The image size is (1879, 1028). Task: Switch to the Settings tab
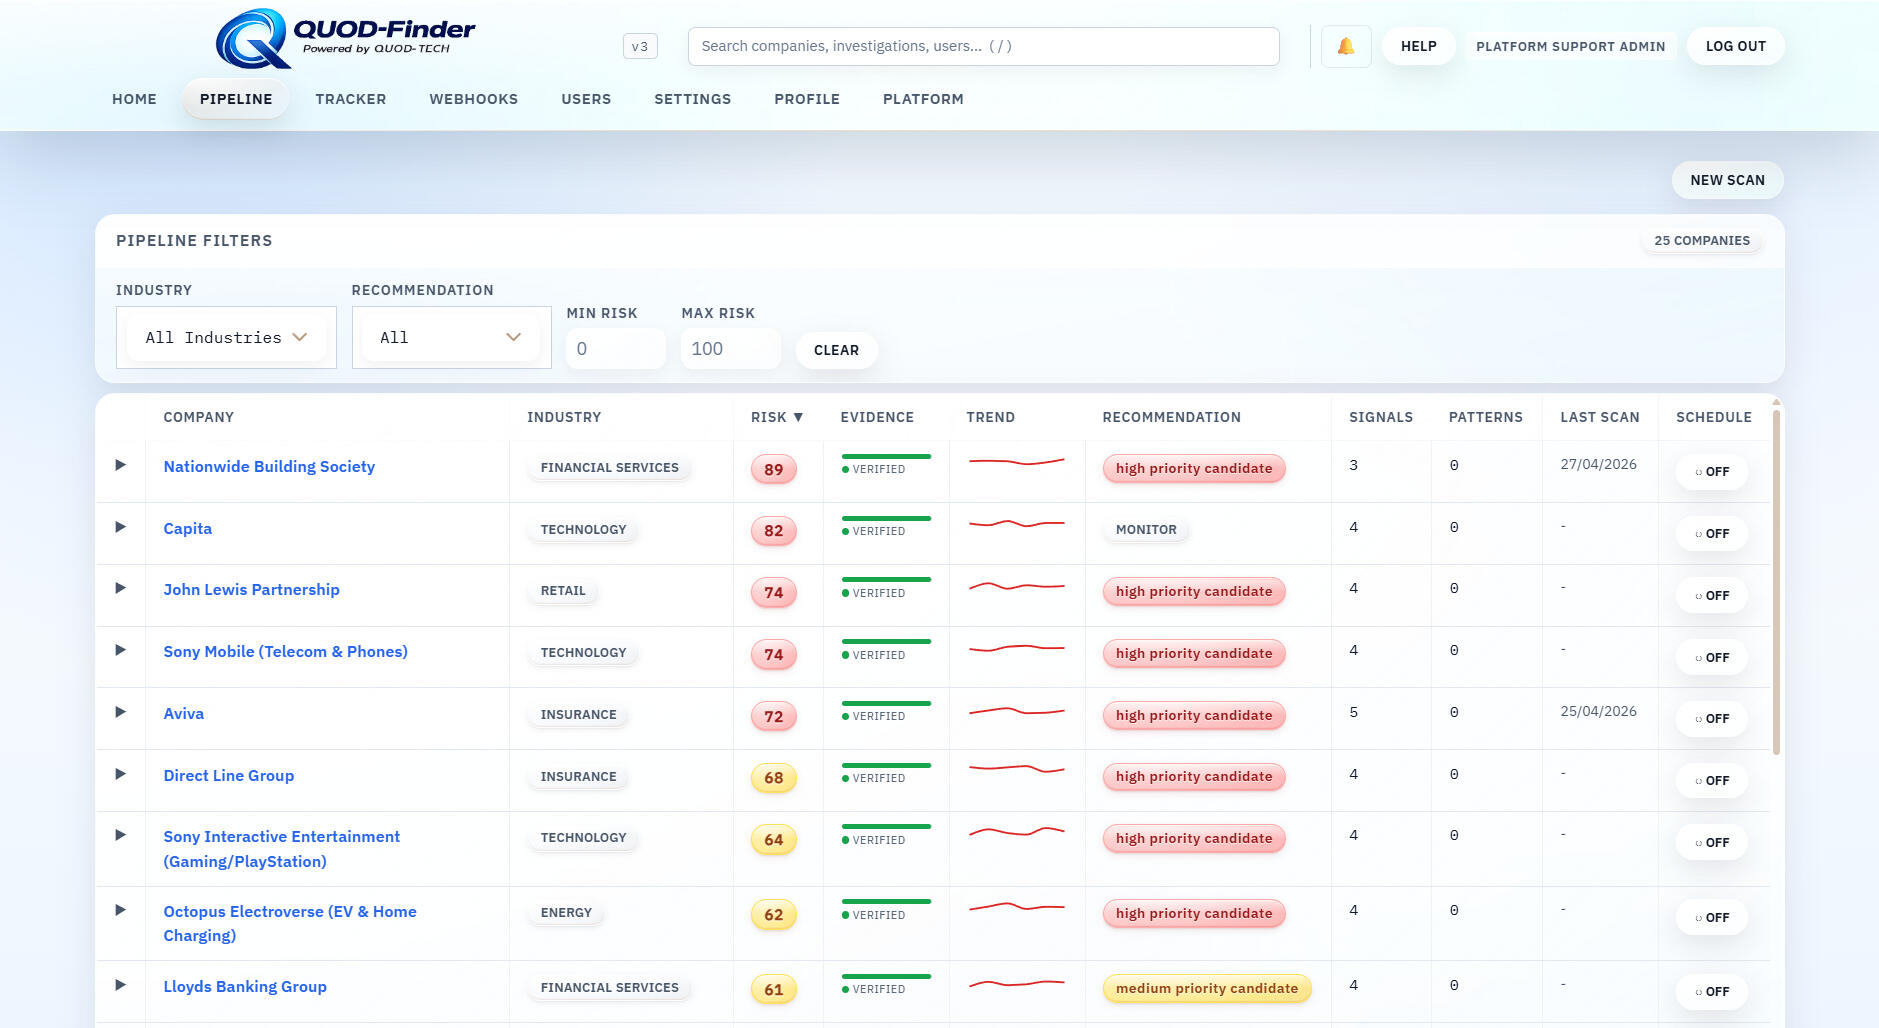[693, 99]
